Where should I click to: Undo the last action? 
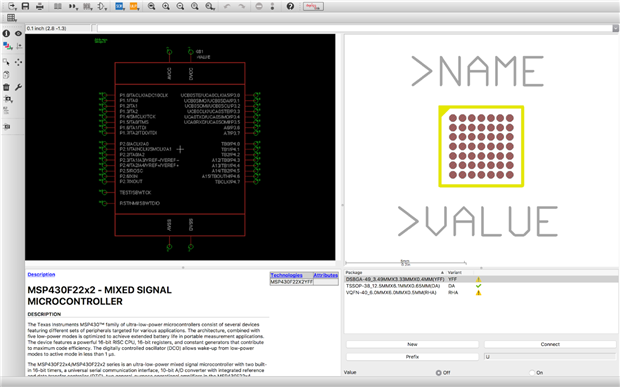[x=227, y=6]
